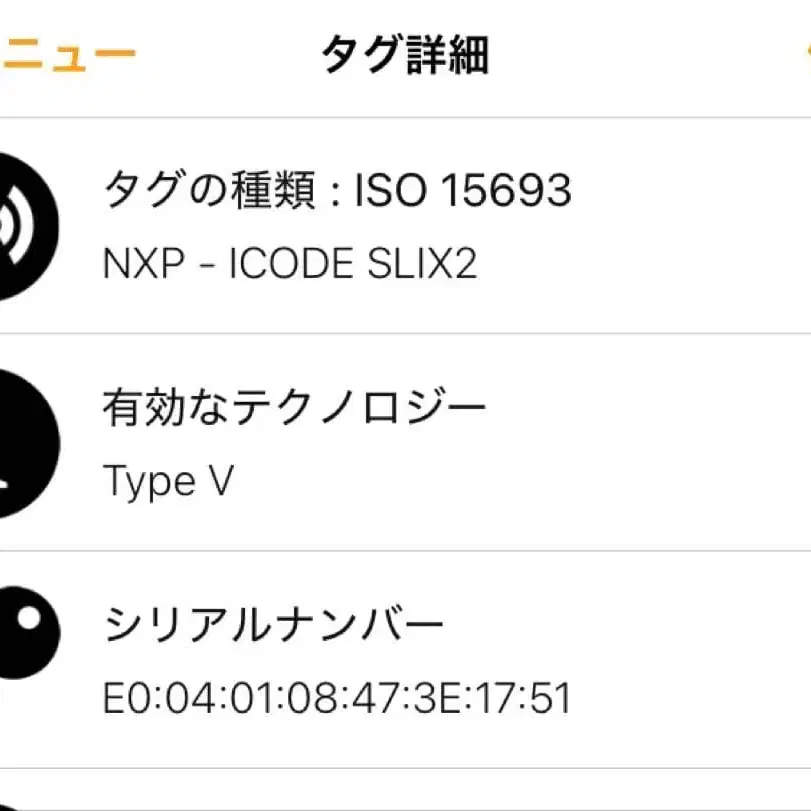The image size is (811, 811).
Task: Tap empty space right of Type V
Action: 520,482
